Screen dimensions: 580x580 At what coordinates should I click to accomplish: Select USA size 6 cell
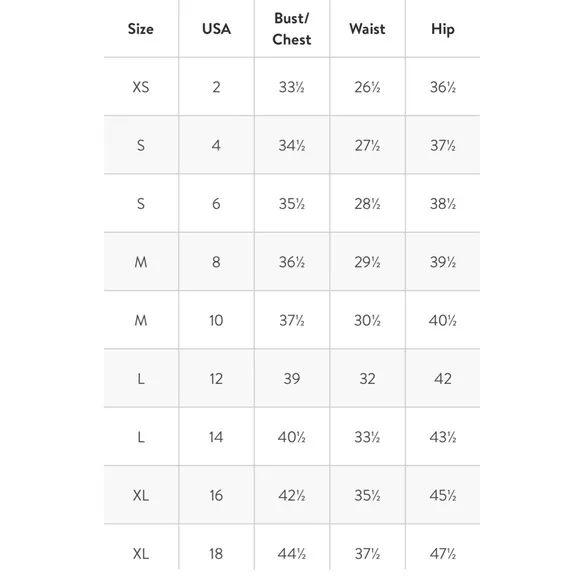[216, 204]
